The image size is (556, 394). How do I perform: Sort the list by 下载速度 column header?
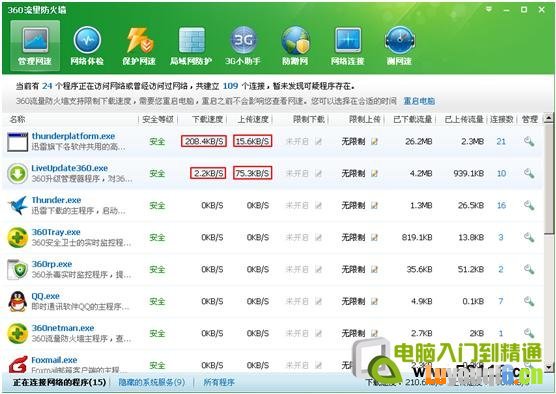(x=207, y=120)
